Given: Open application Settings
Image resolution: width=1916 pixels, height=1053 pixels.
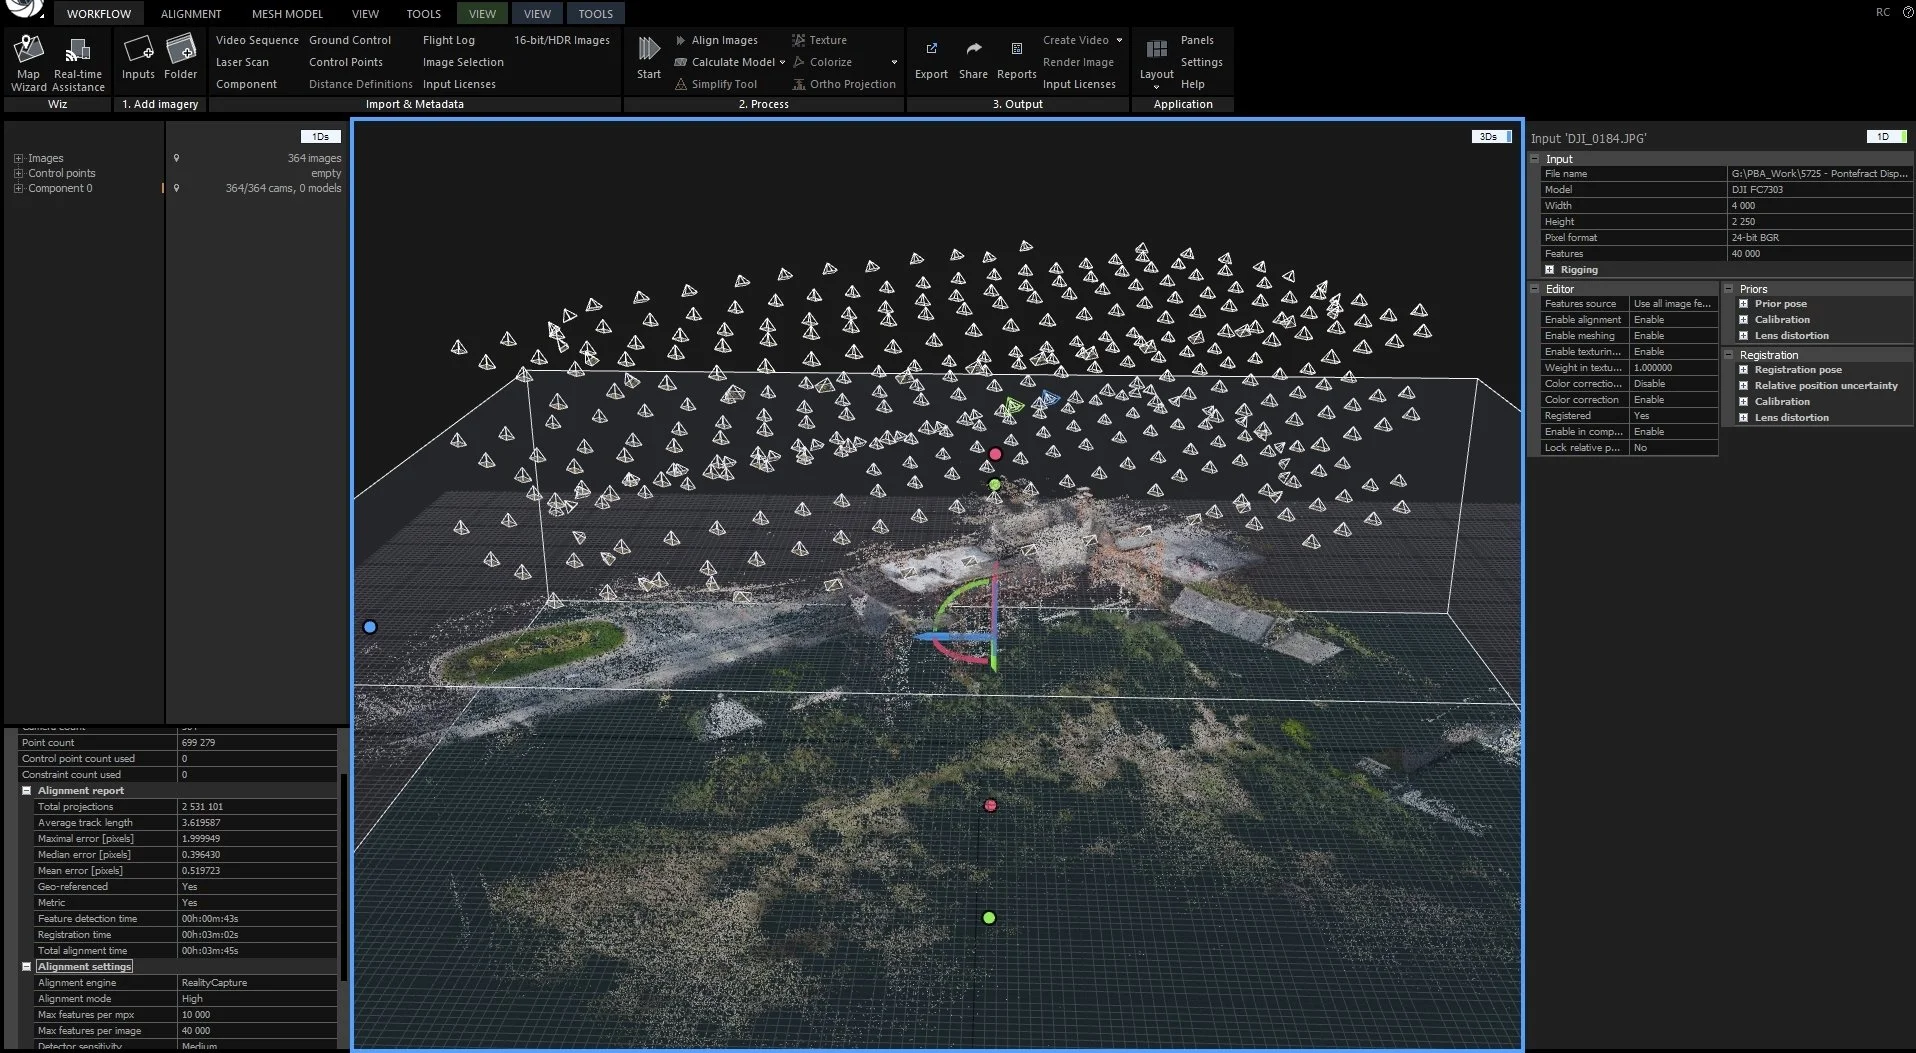Looking at the screenshot, I should point(1200,61).
